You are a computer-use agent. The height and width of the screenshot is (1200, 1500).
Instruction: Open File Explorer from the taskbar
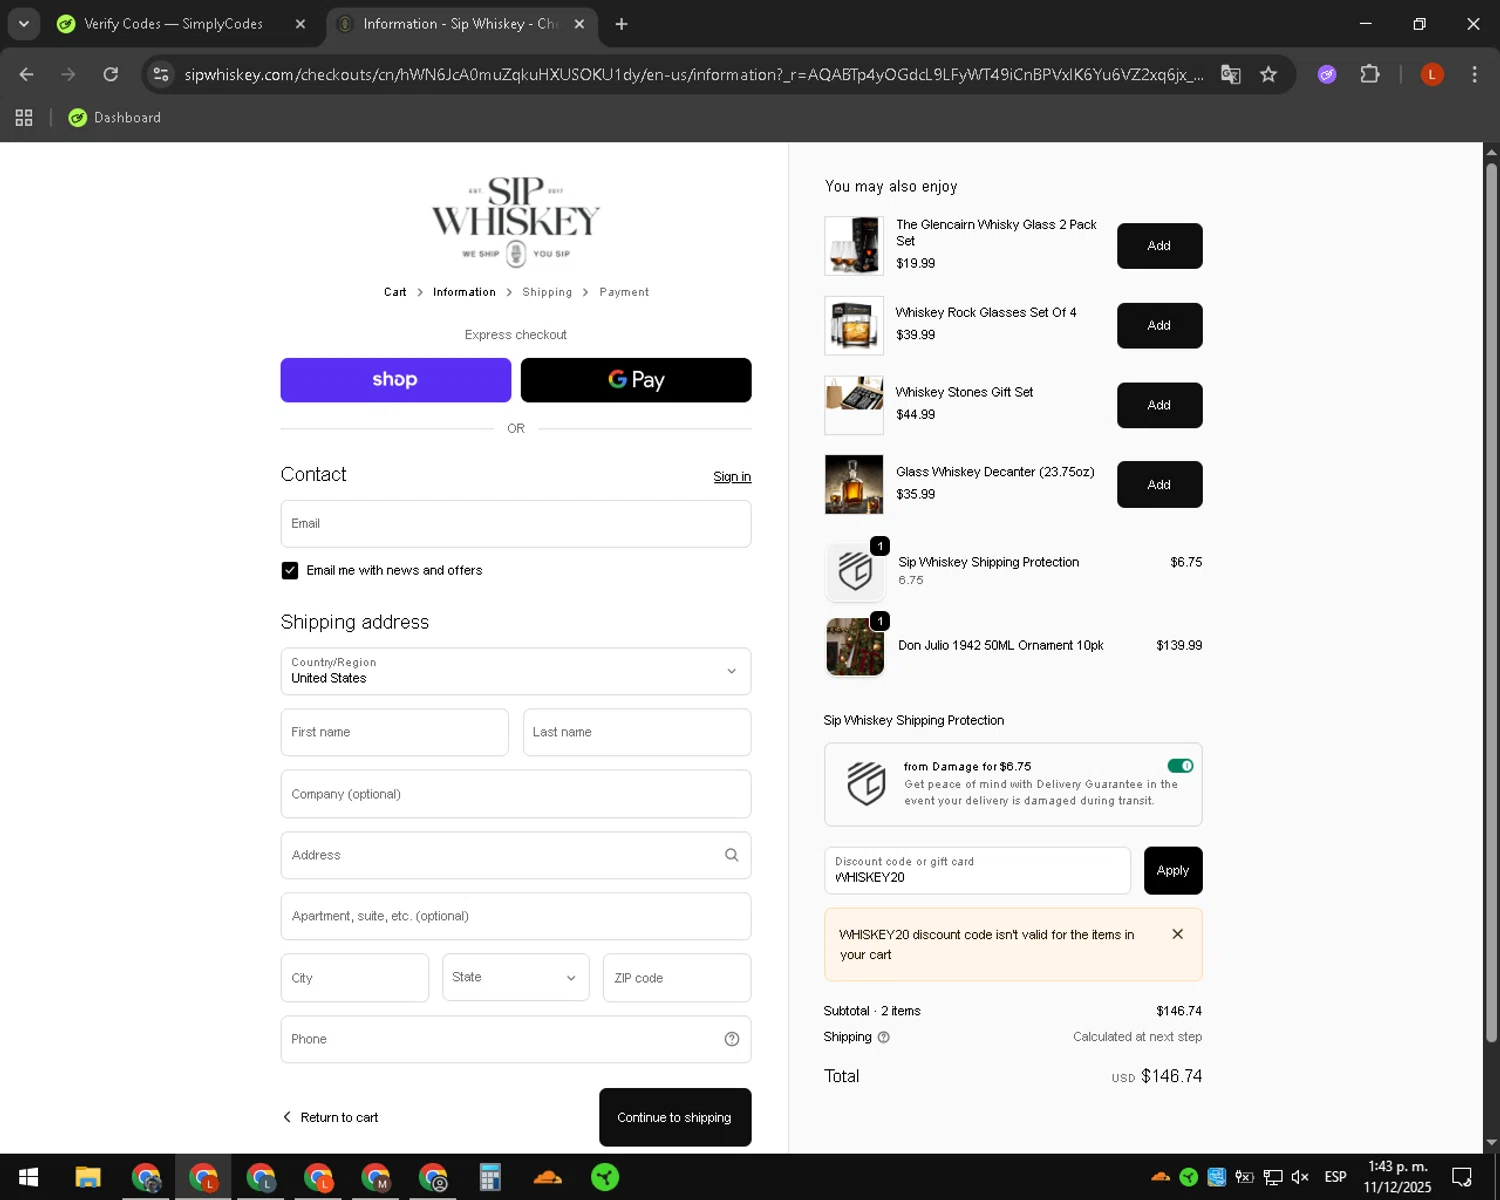(88, 1178)
